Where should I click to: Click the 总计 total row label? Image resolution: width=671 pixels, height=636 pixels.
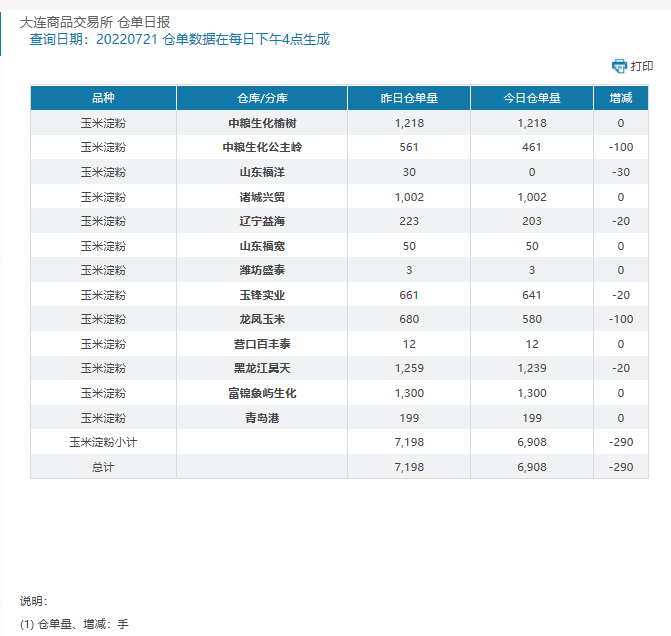click(103, 467)
